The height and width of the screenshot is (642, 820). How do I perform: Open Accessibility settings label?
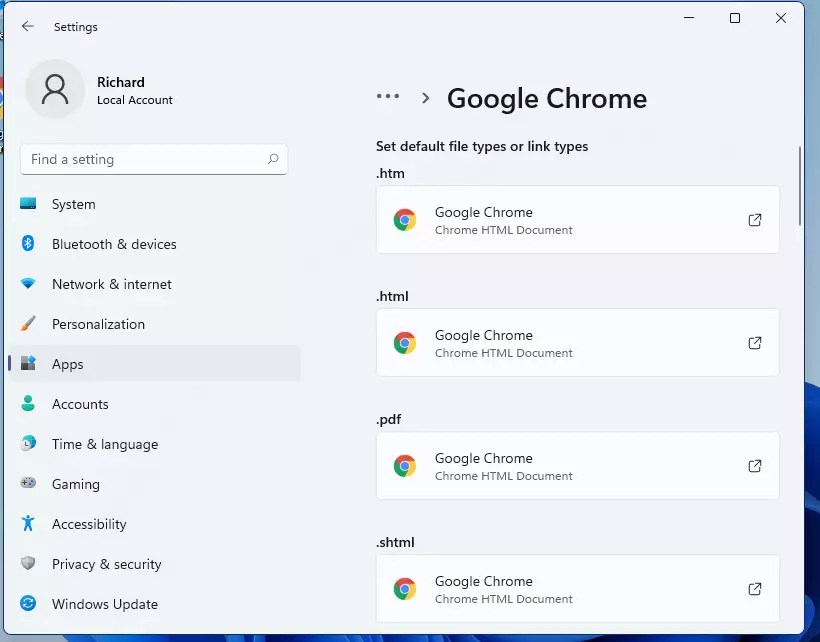89,524
